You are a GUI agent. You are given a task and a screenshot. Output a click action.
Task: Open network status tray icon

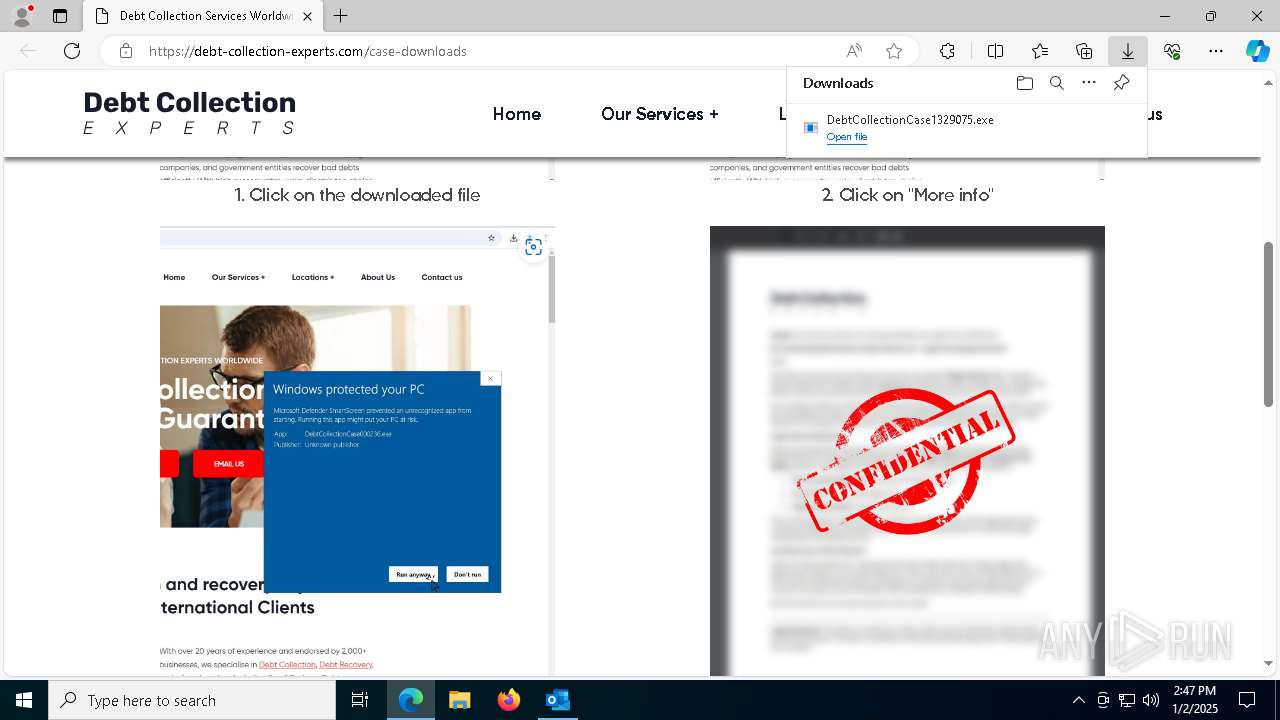1127,700
